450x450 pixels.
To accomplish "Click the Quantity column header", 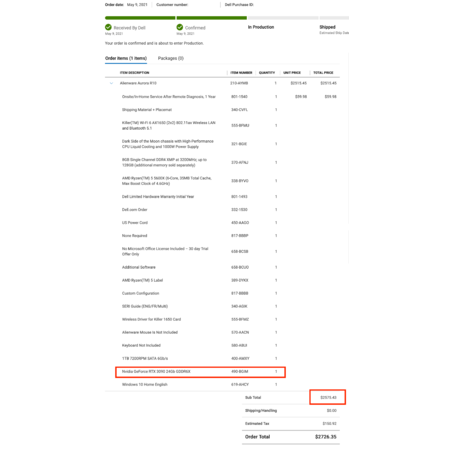I will click(x=267, y=73).
